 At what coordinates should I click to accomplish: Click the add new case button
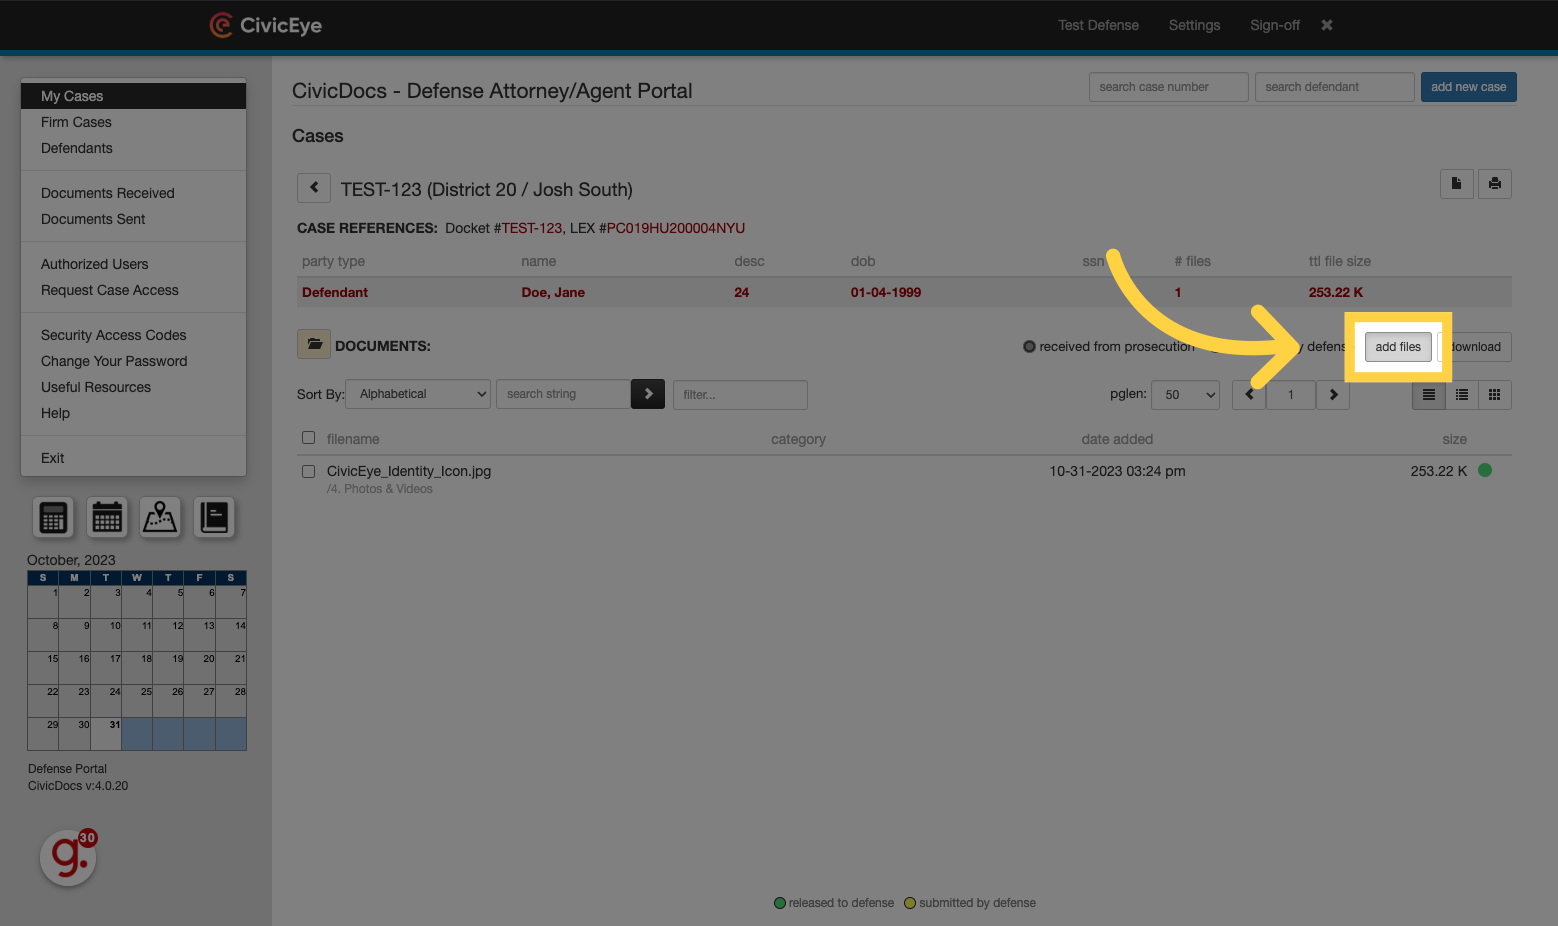[1468, 87]
